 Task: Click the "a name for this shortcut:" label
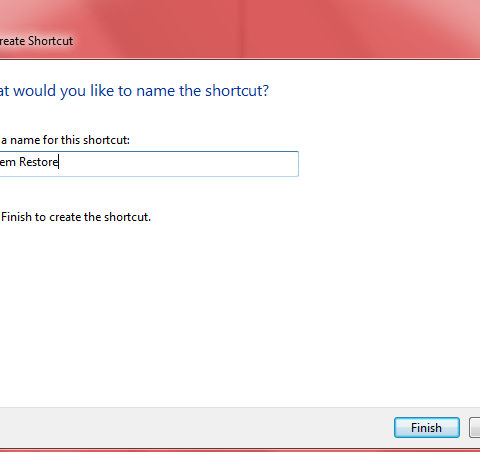[x=65, y=140]
